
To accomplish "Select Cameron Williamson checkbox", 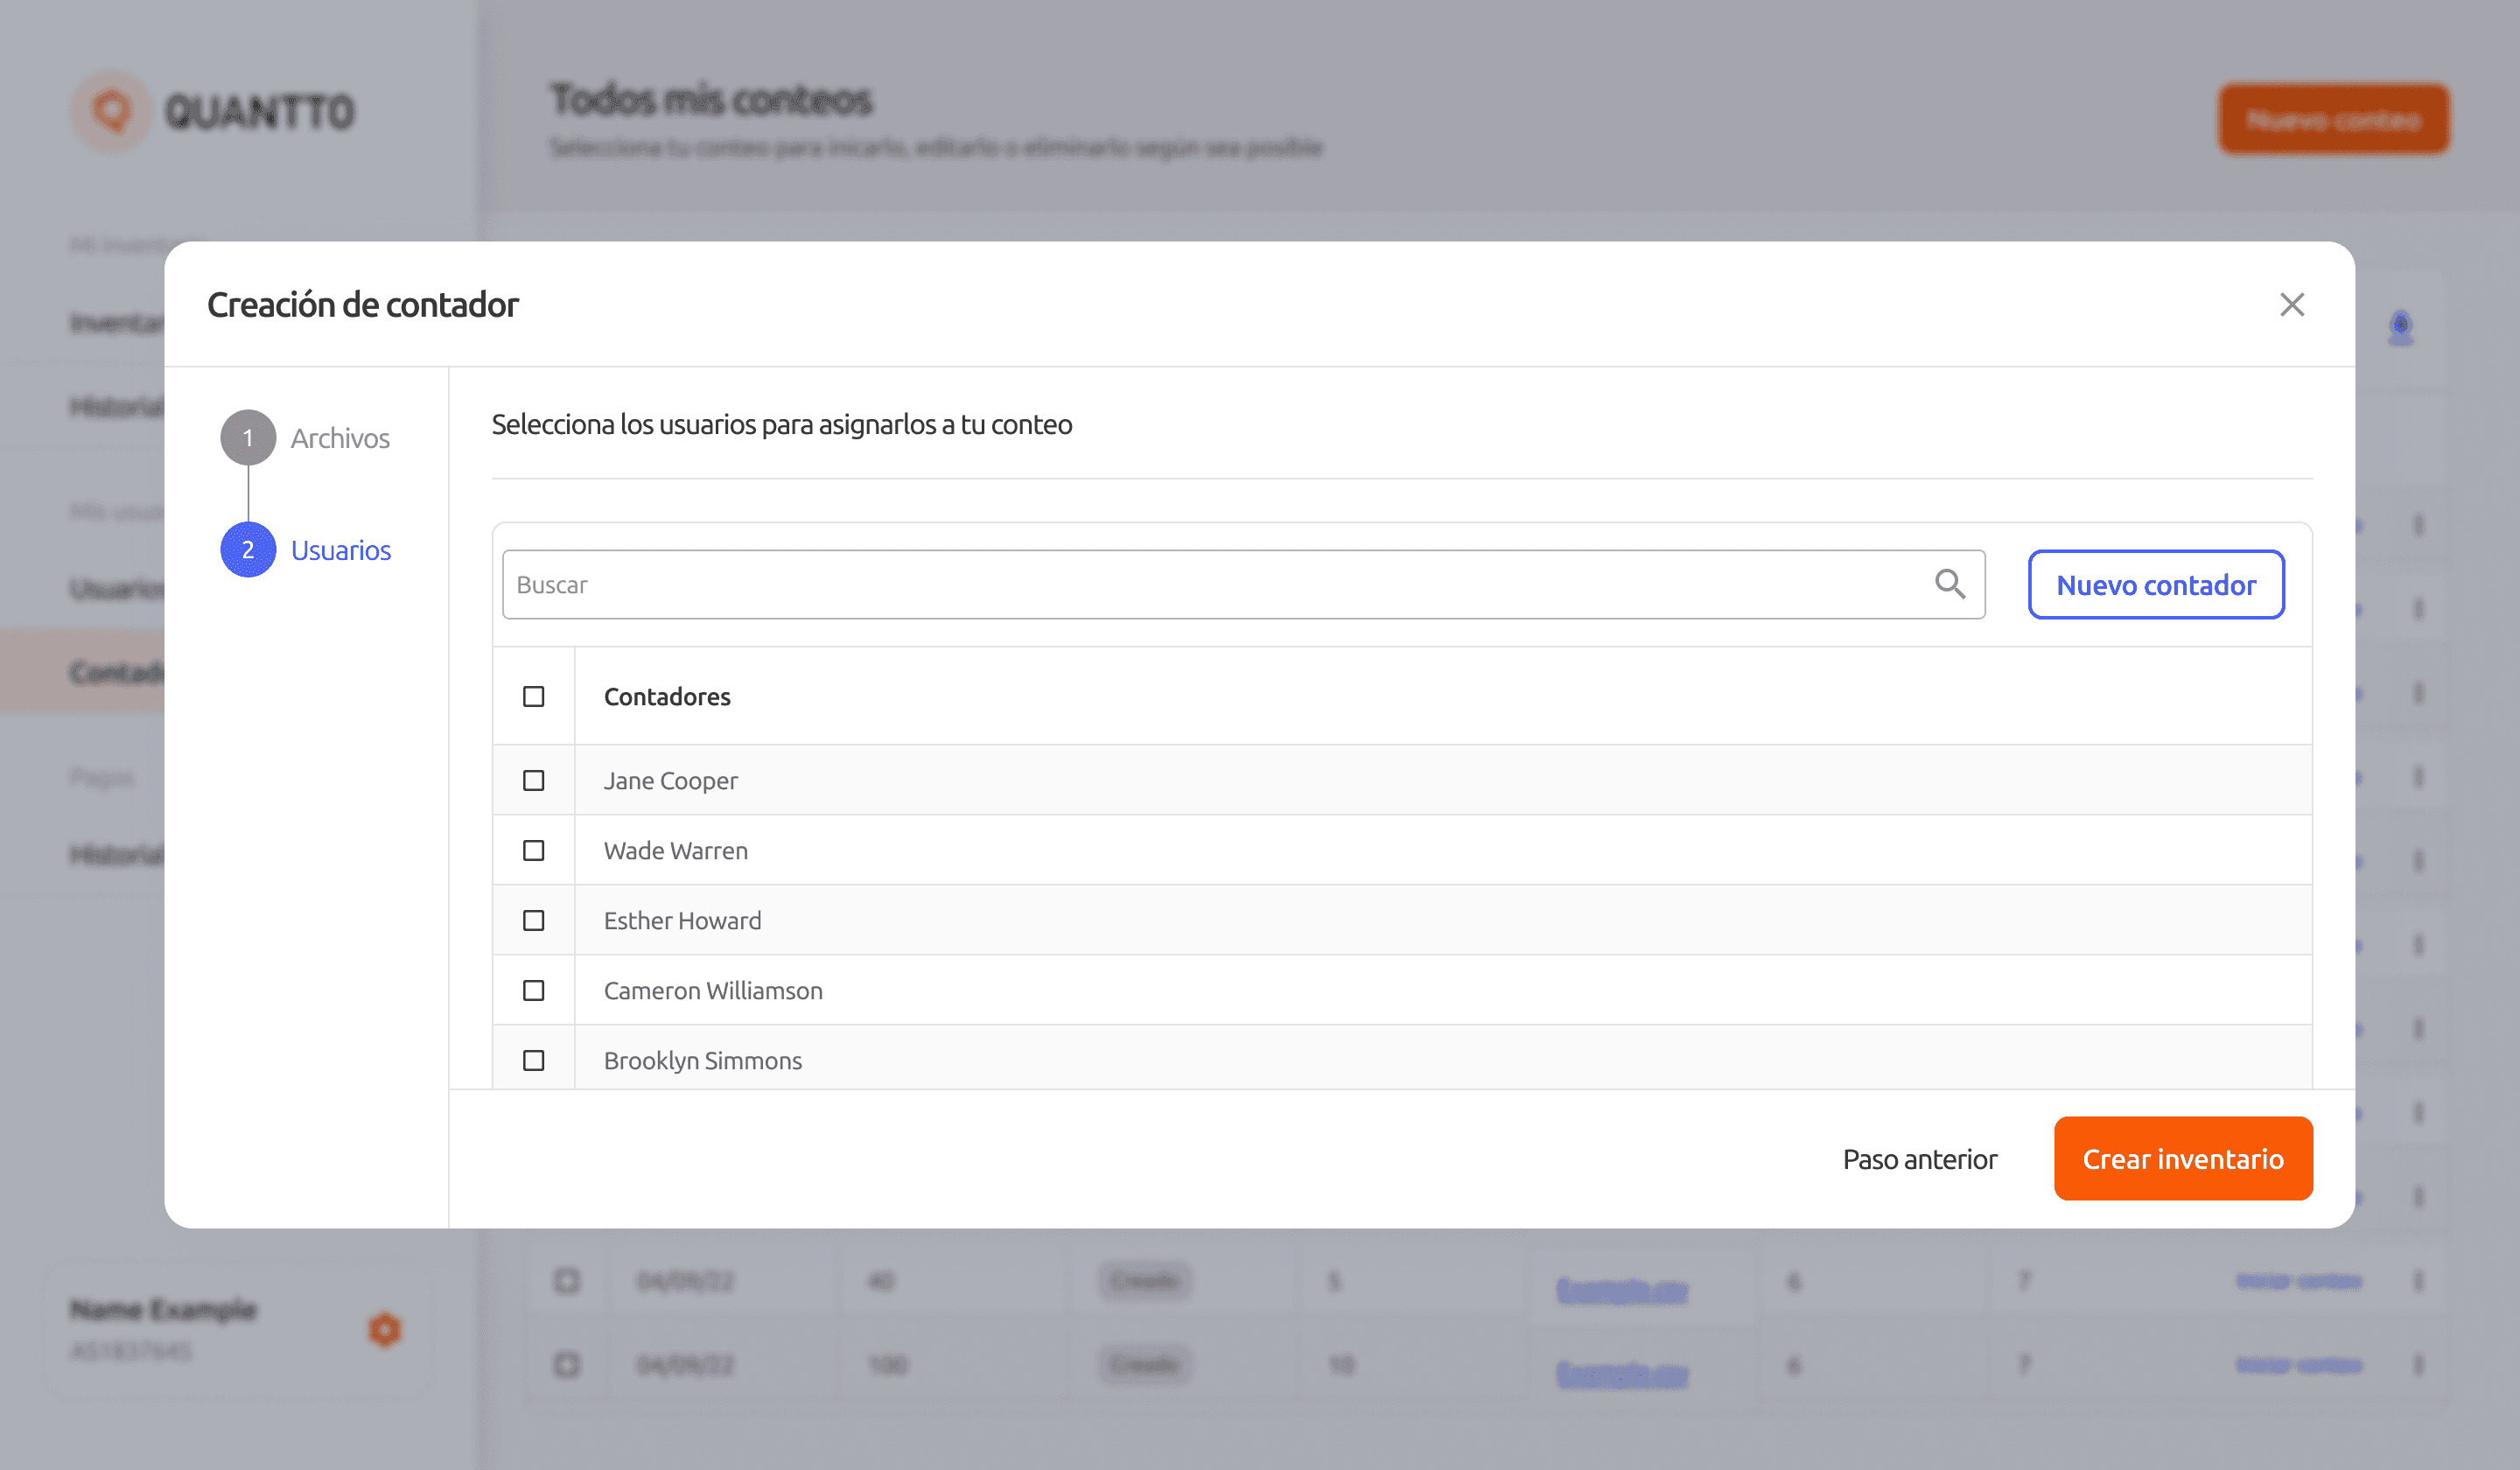I will (534, 991).
